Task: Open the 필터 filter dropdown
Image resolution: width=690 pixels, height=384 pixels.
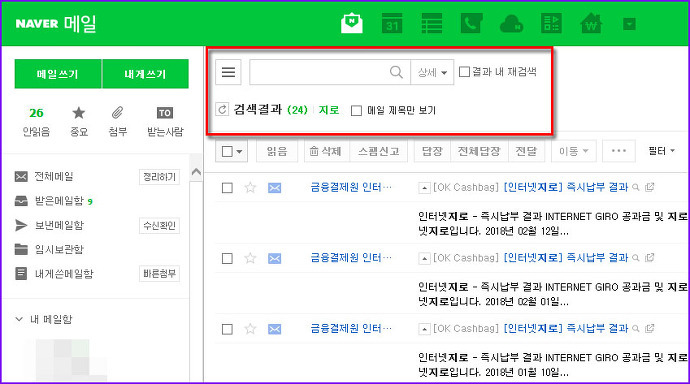Action: click(x=661, y=151)
